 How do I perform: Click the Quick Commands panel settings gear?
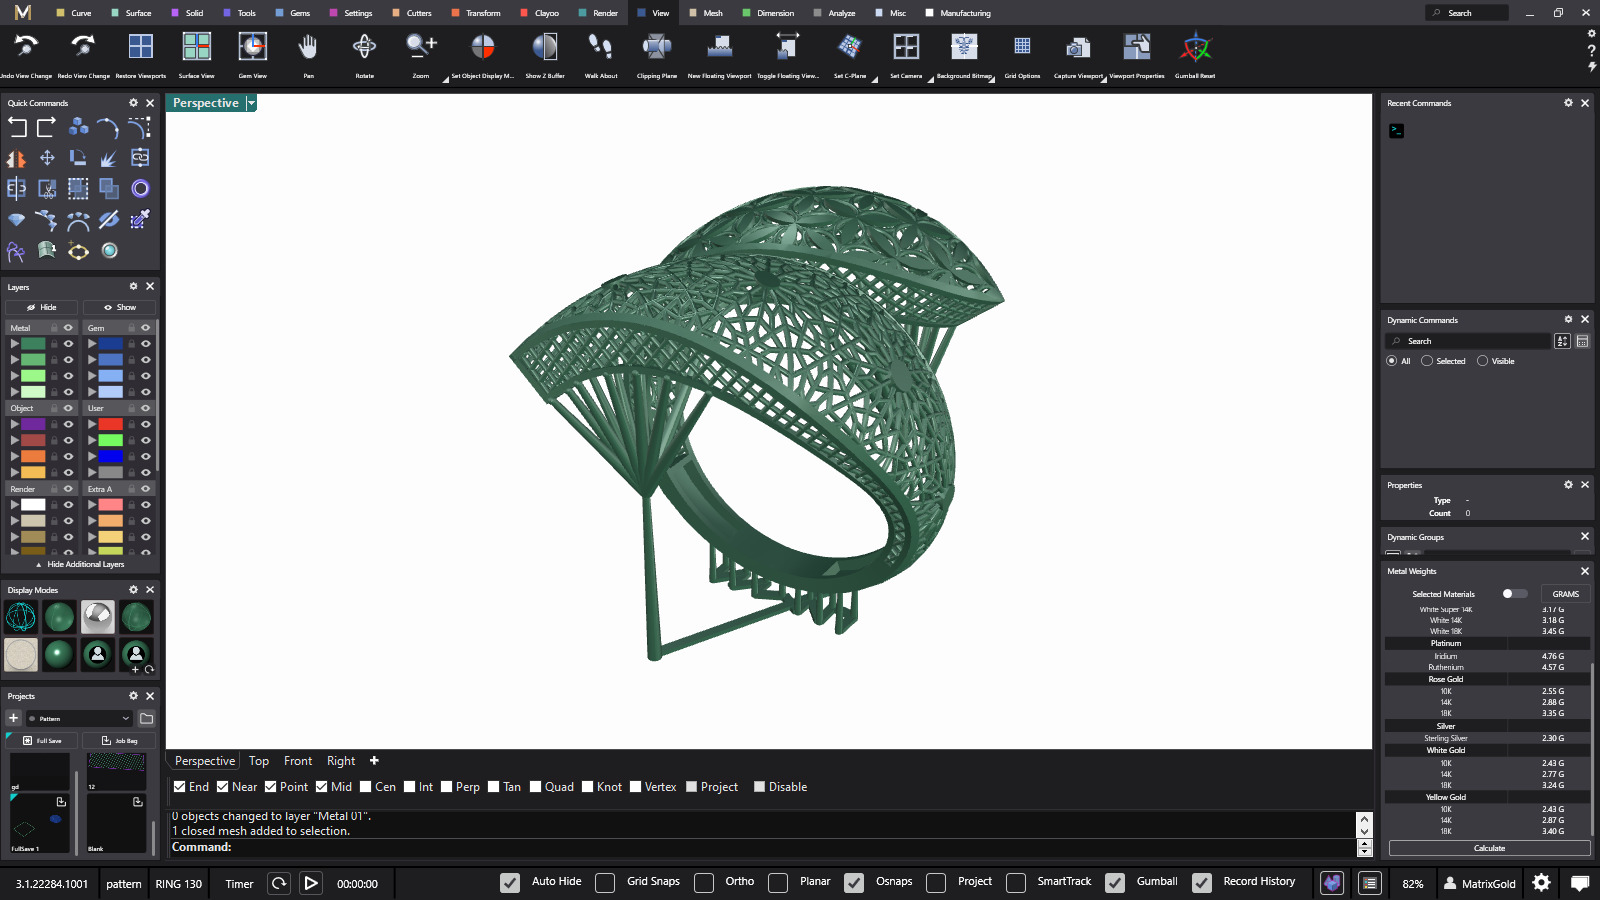[x=133, y=103]
